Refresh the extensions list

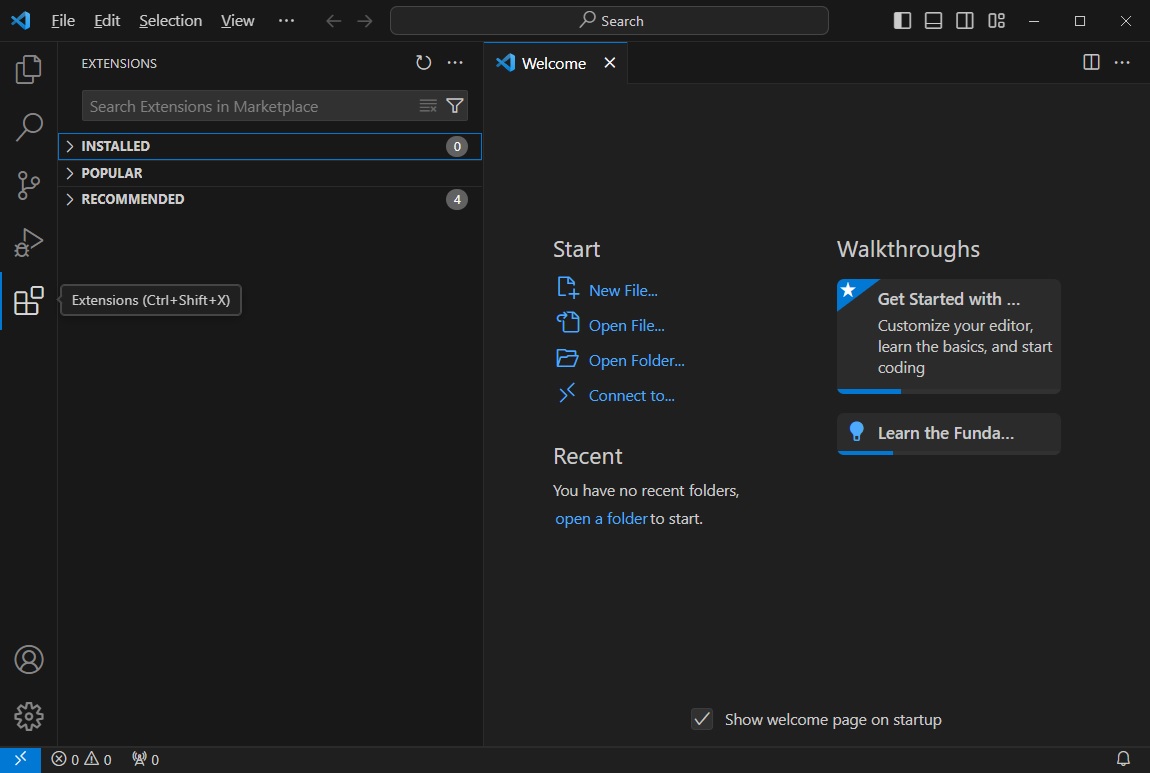(423, 62)
